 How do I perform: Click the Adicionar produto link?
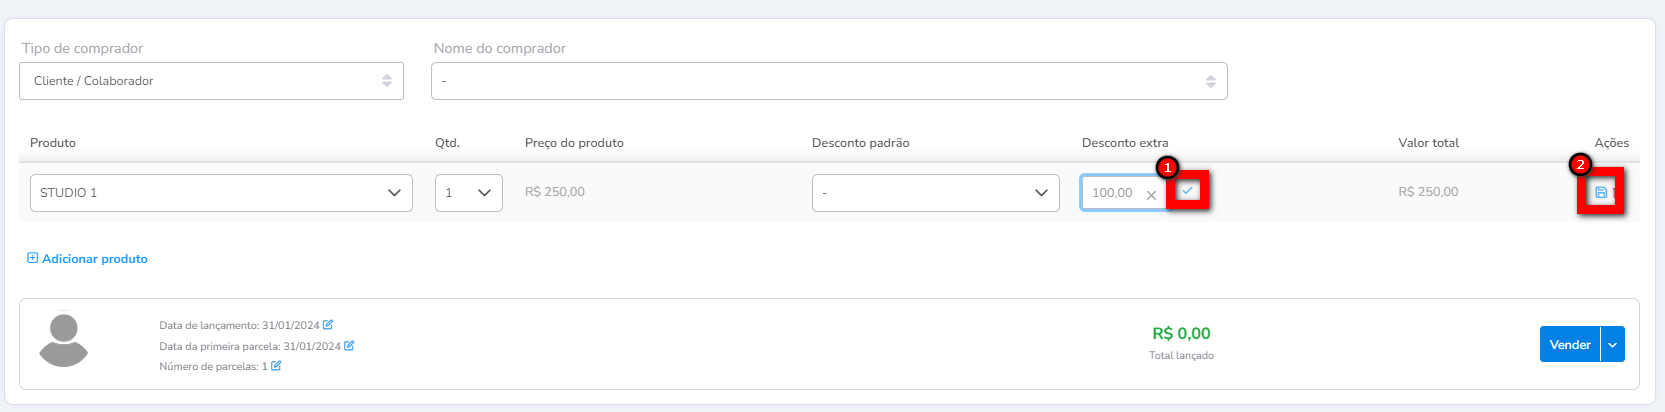[x=95, y=259]
